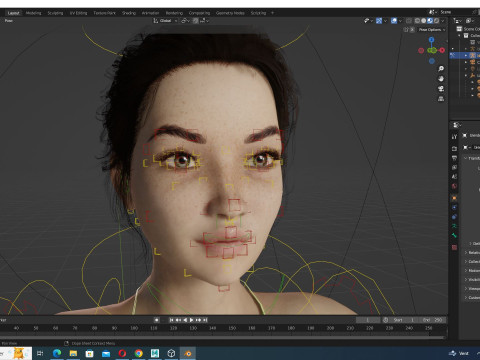Switch to the Sculpting workspace tab
Image resolution: width=480 pixels, height=360 pixels.
[x=55, y=13]
